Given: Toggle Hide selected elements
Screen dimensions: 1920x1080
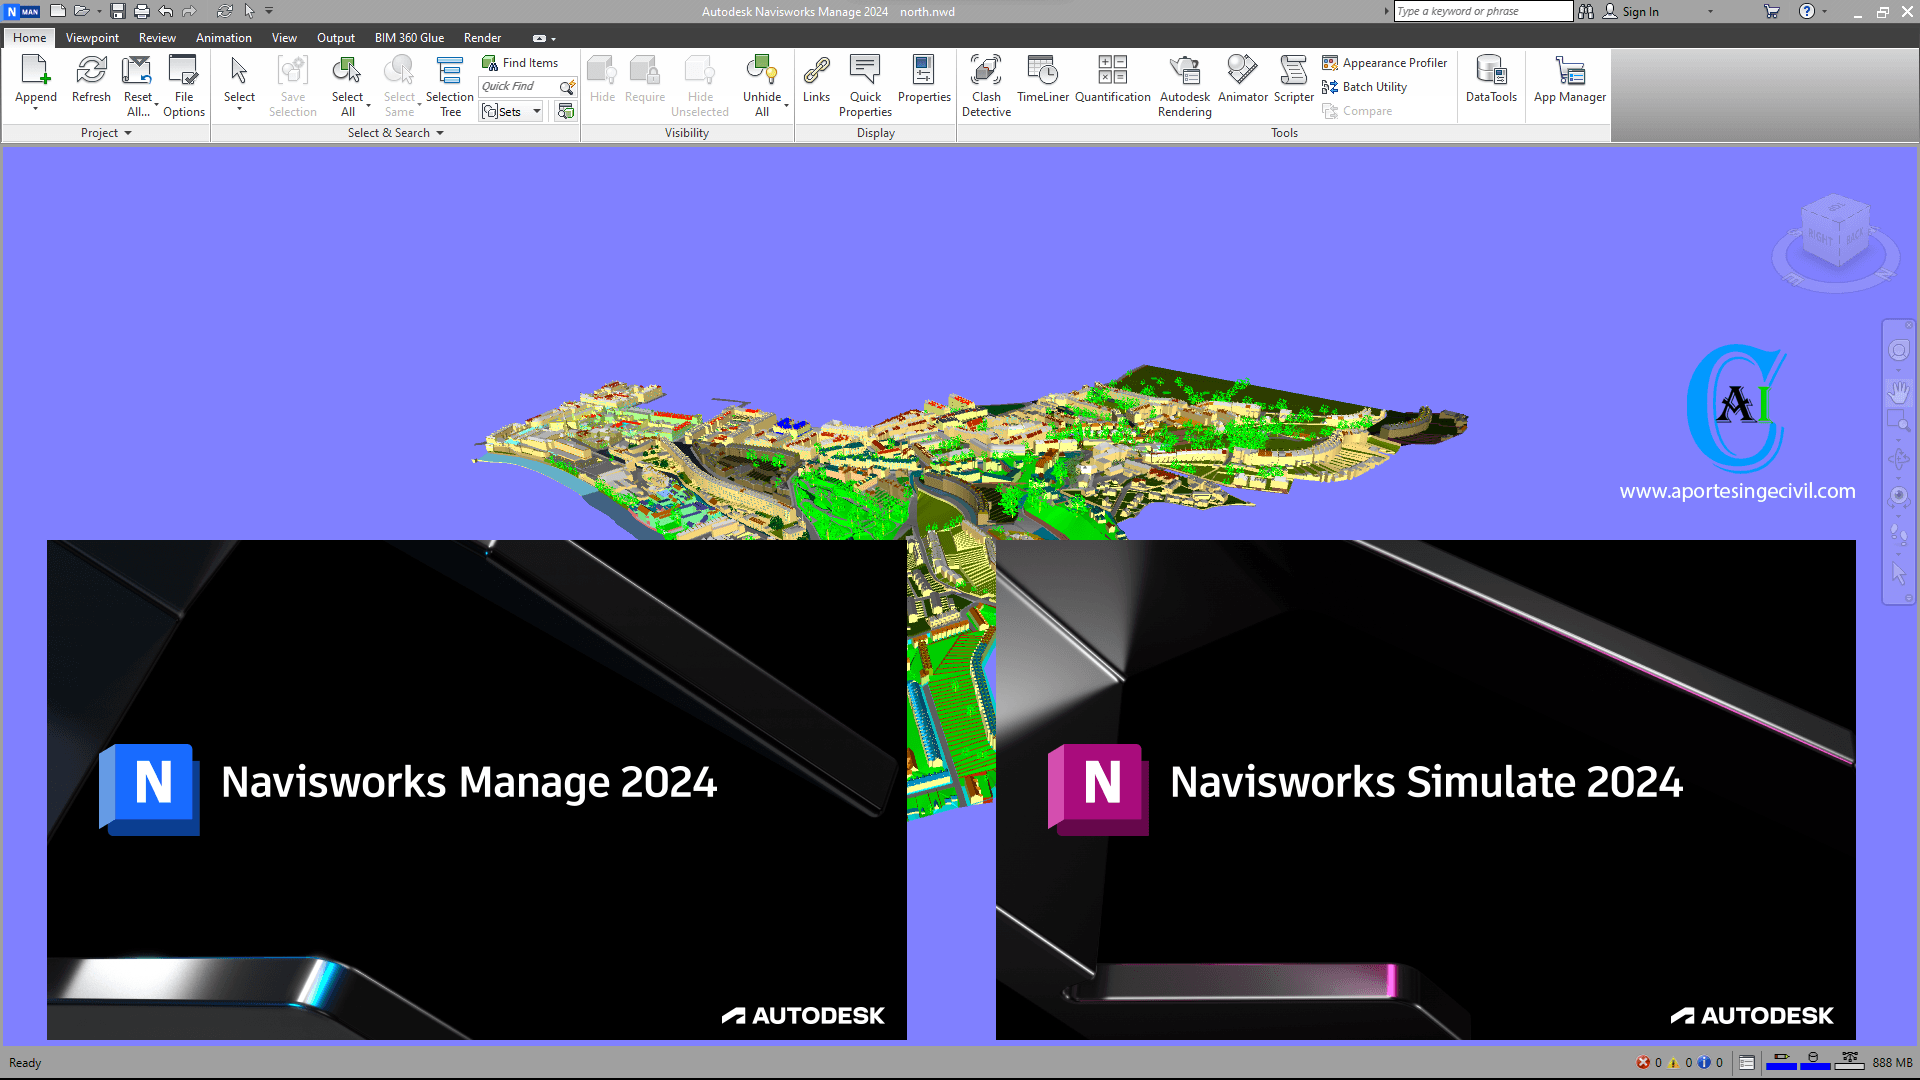Looking at the screenshot, I should point(601,83).
